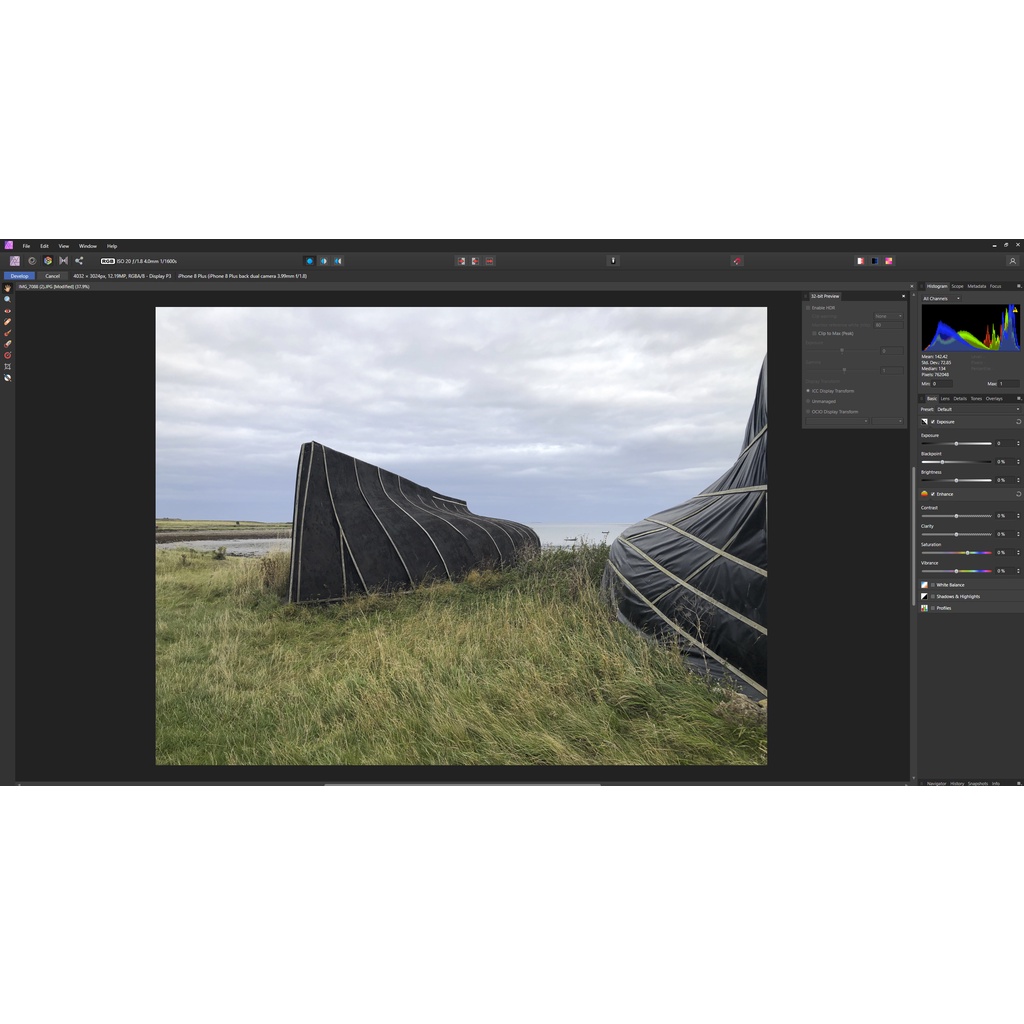Click the Cancel button

click(52, 276)
